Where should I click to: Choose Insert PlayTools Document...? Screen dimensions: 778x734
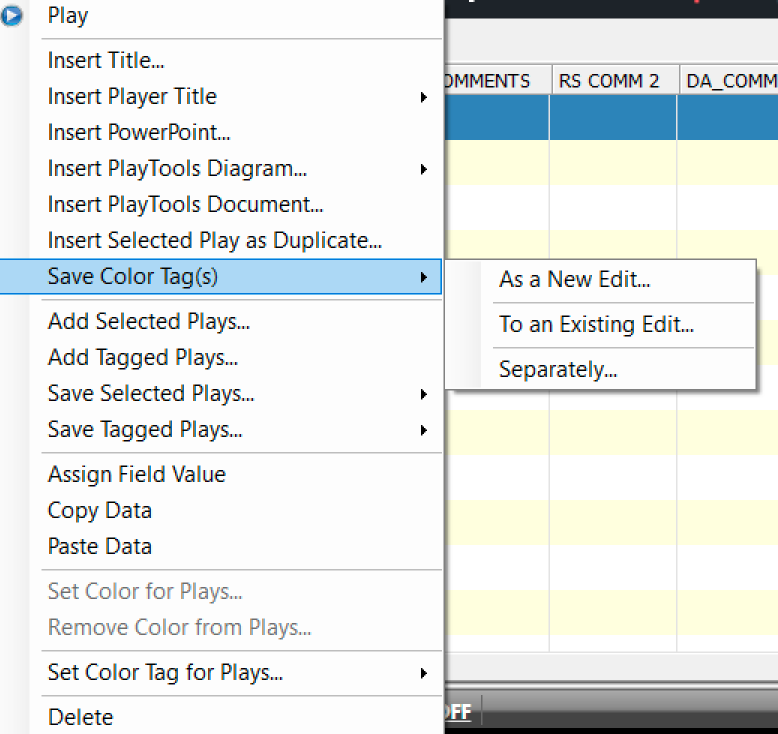(x=185, y=204)
